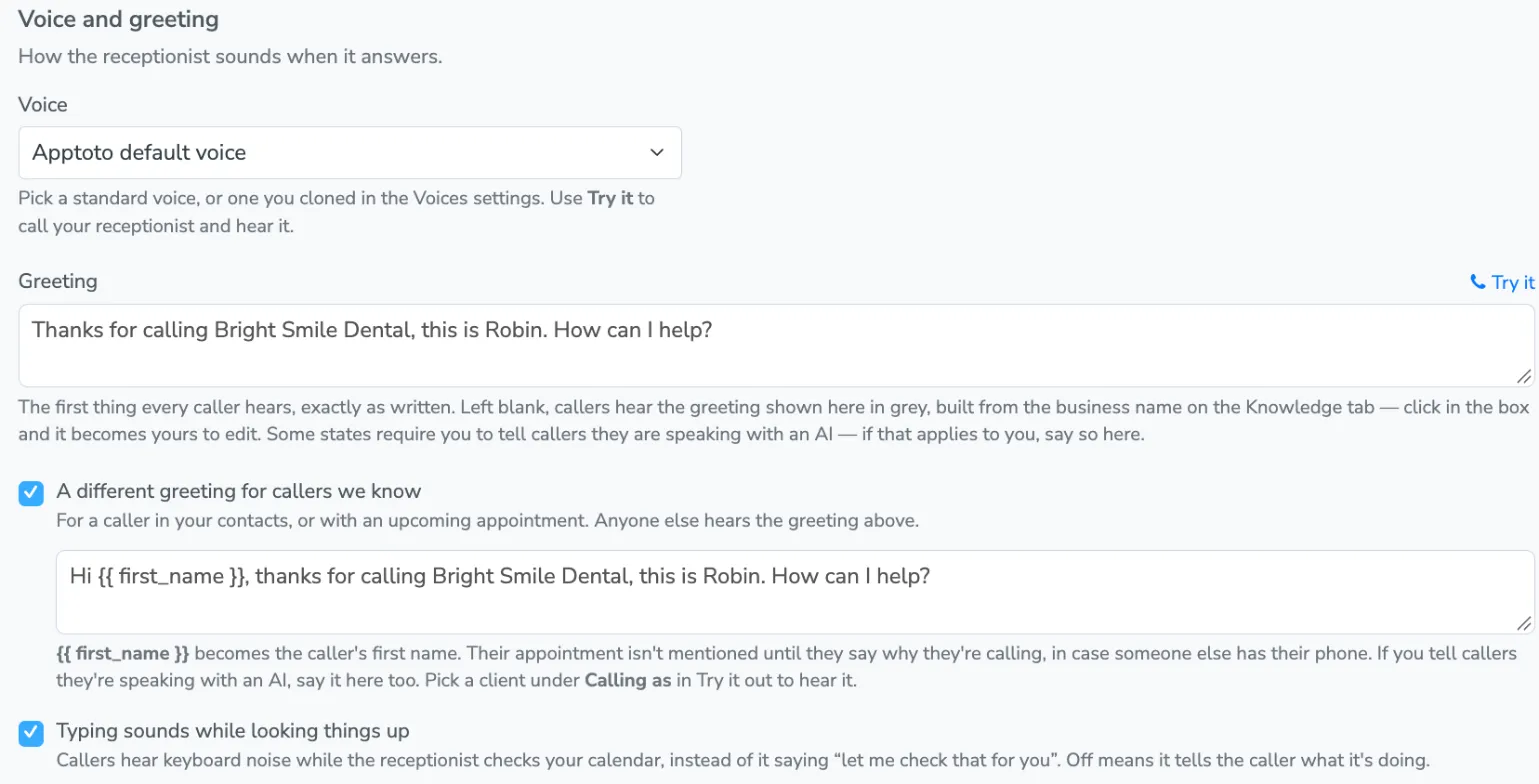The height and width of the screenshot is (784, 1539).
Task: Click the bold {{ first_name }} help text
Action: pyautogui.click(x=123, y=655)
